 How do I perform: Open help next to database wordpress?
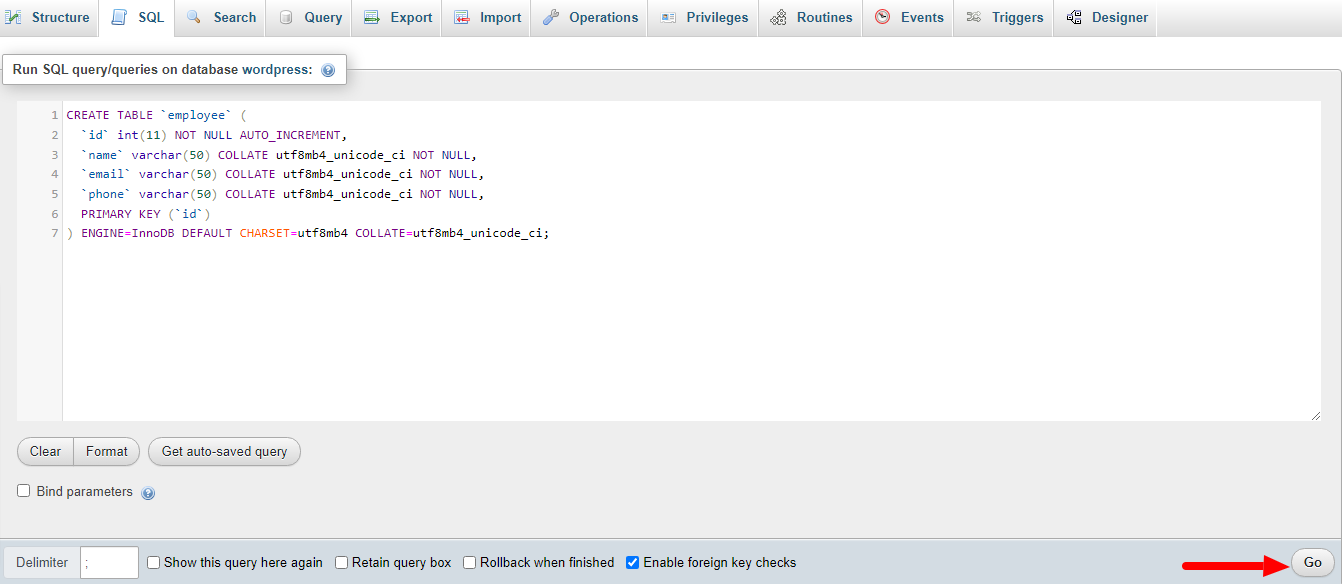pos(328,69)
